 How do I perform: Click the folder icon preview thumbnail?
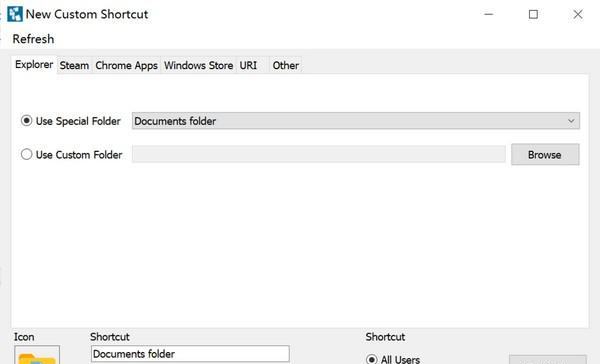[37, 355]
